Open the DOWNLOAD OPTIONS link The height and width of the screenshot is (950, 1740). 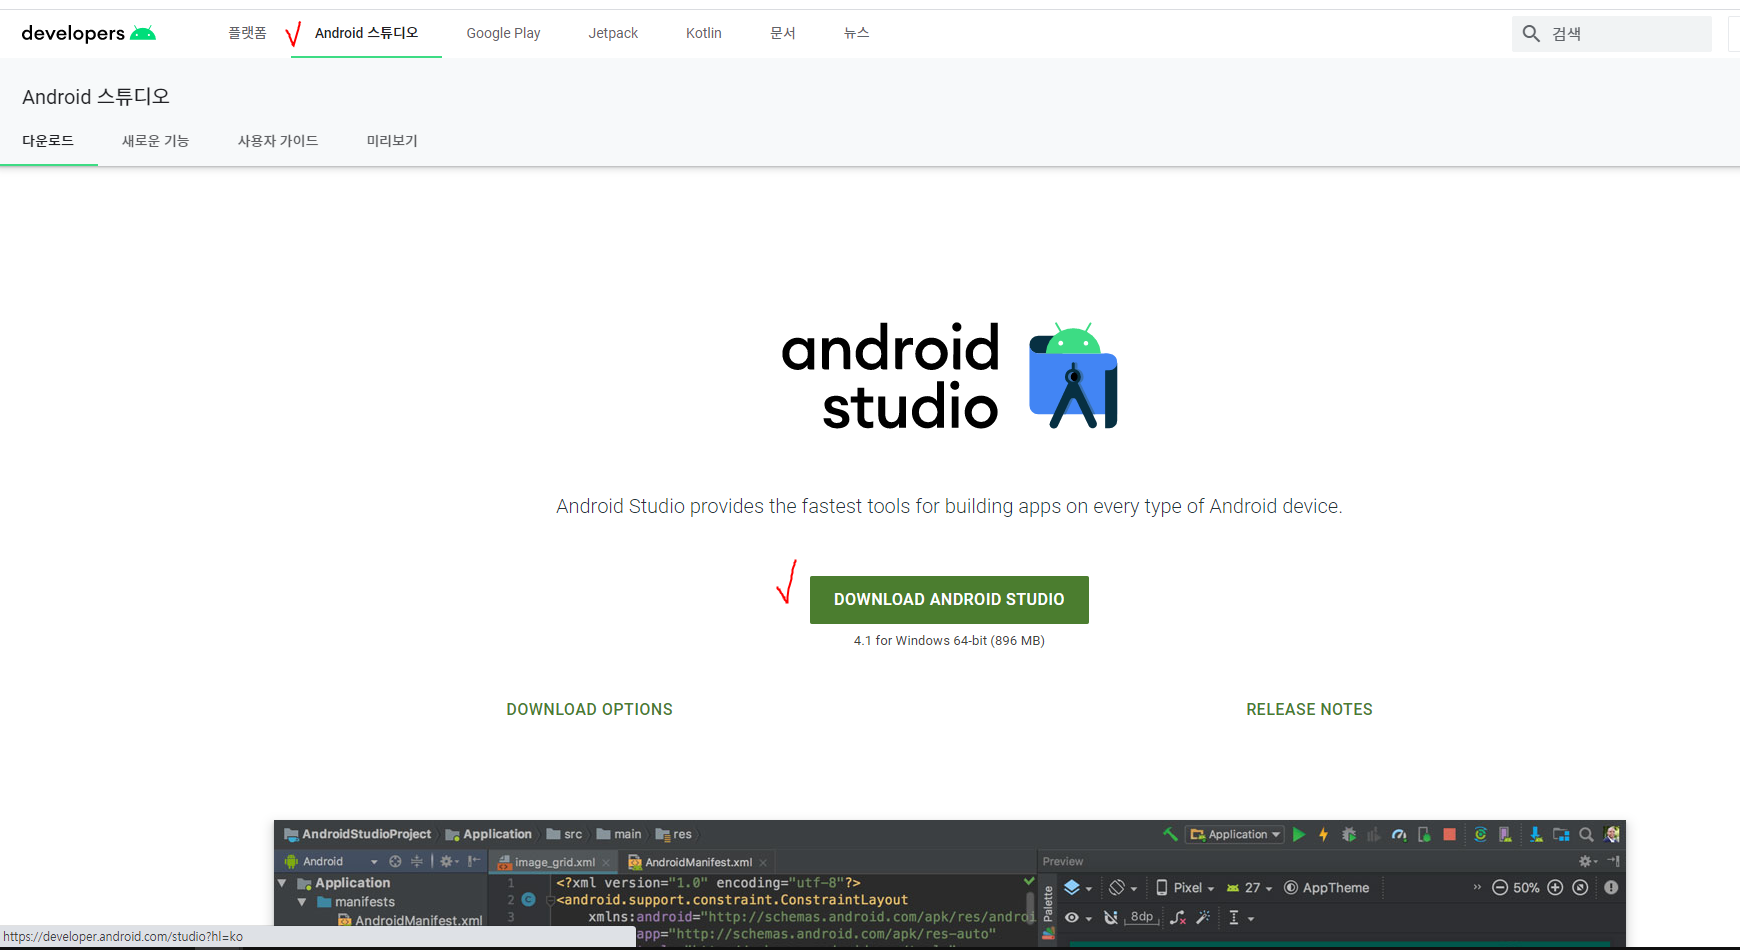click(x=589, y=709)
